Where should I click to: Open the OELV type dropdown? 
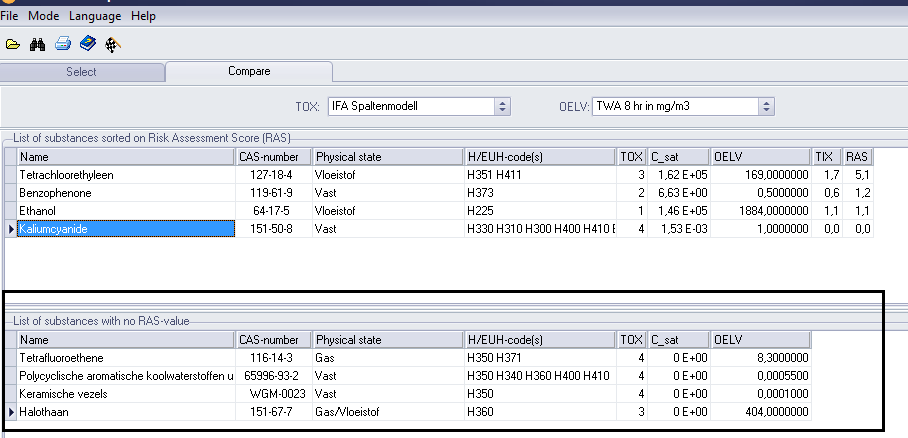pos(766,106)
